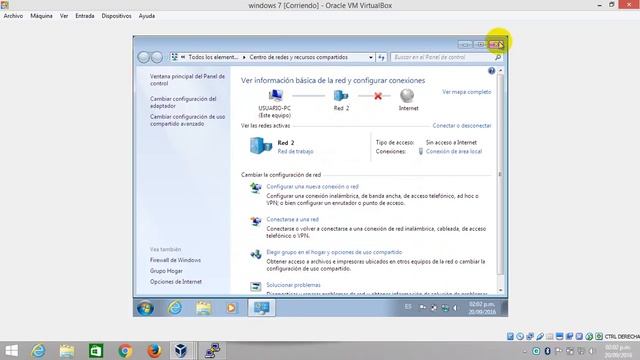
Task: Click the ES language indicator in guest tray
Action: pos(408,307)
